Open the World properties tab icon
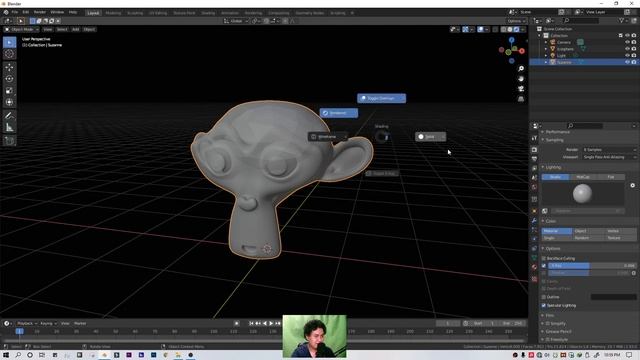 [x=534, y=187]
